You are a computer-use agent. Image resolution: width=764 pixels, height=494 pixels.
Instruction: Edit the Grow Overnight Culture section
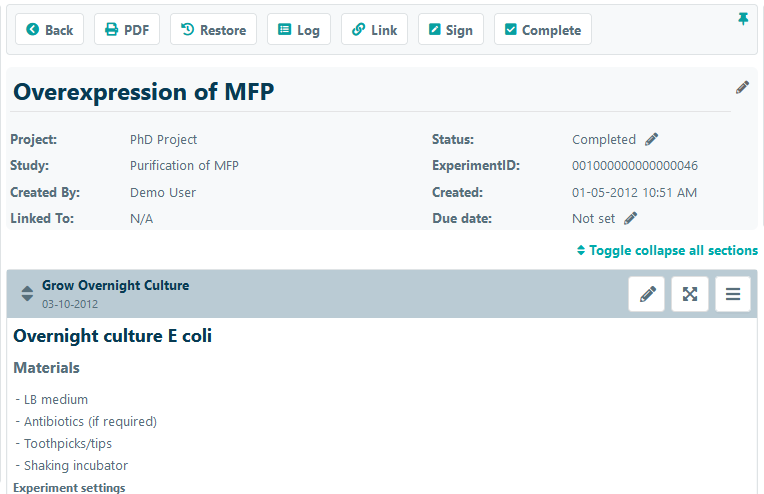coord(647,294)
